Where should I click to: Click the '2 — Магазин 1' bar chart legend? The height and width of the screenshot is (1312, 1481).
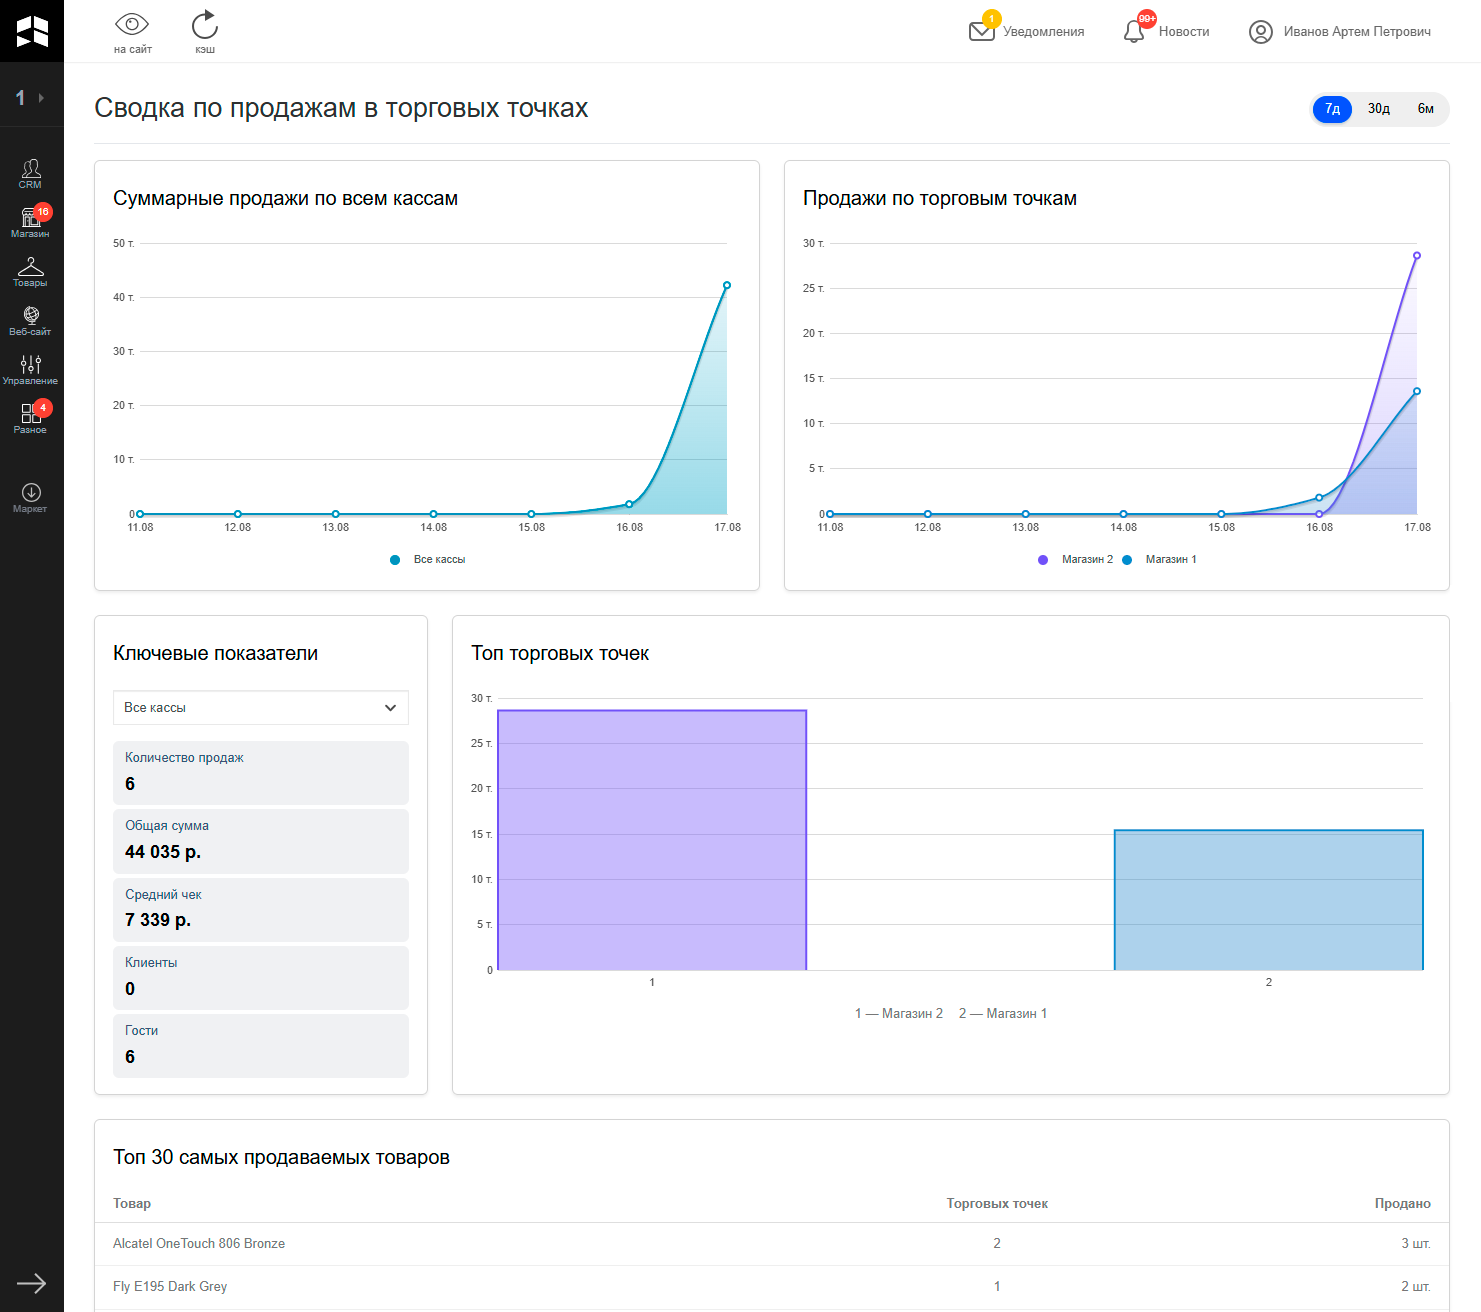(x=1003, y=1014)
